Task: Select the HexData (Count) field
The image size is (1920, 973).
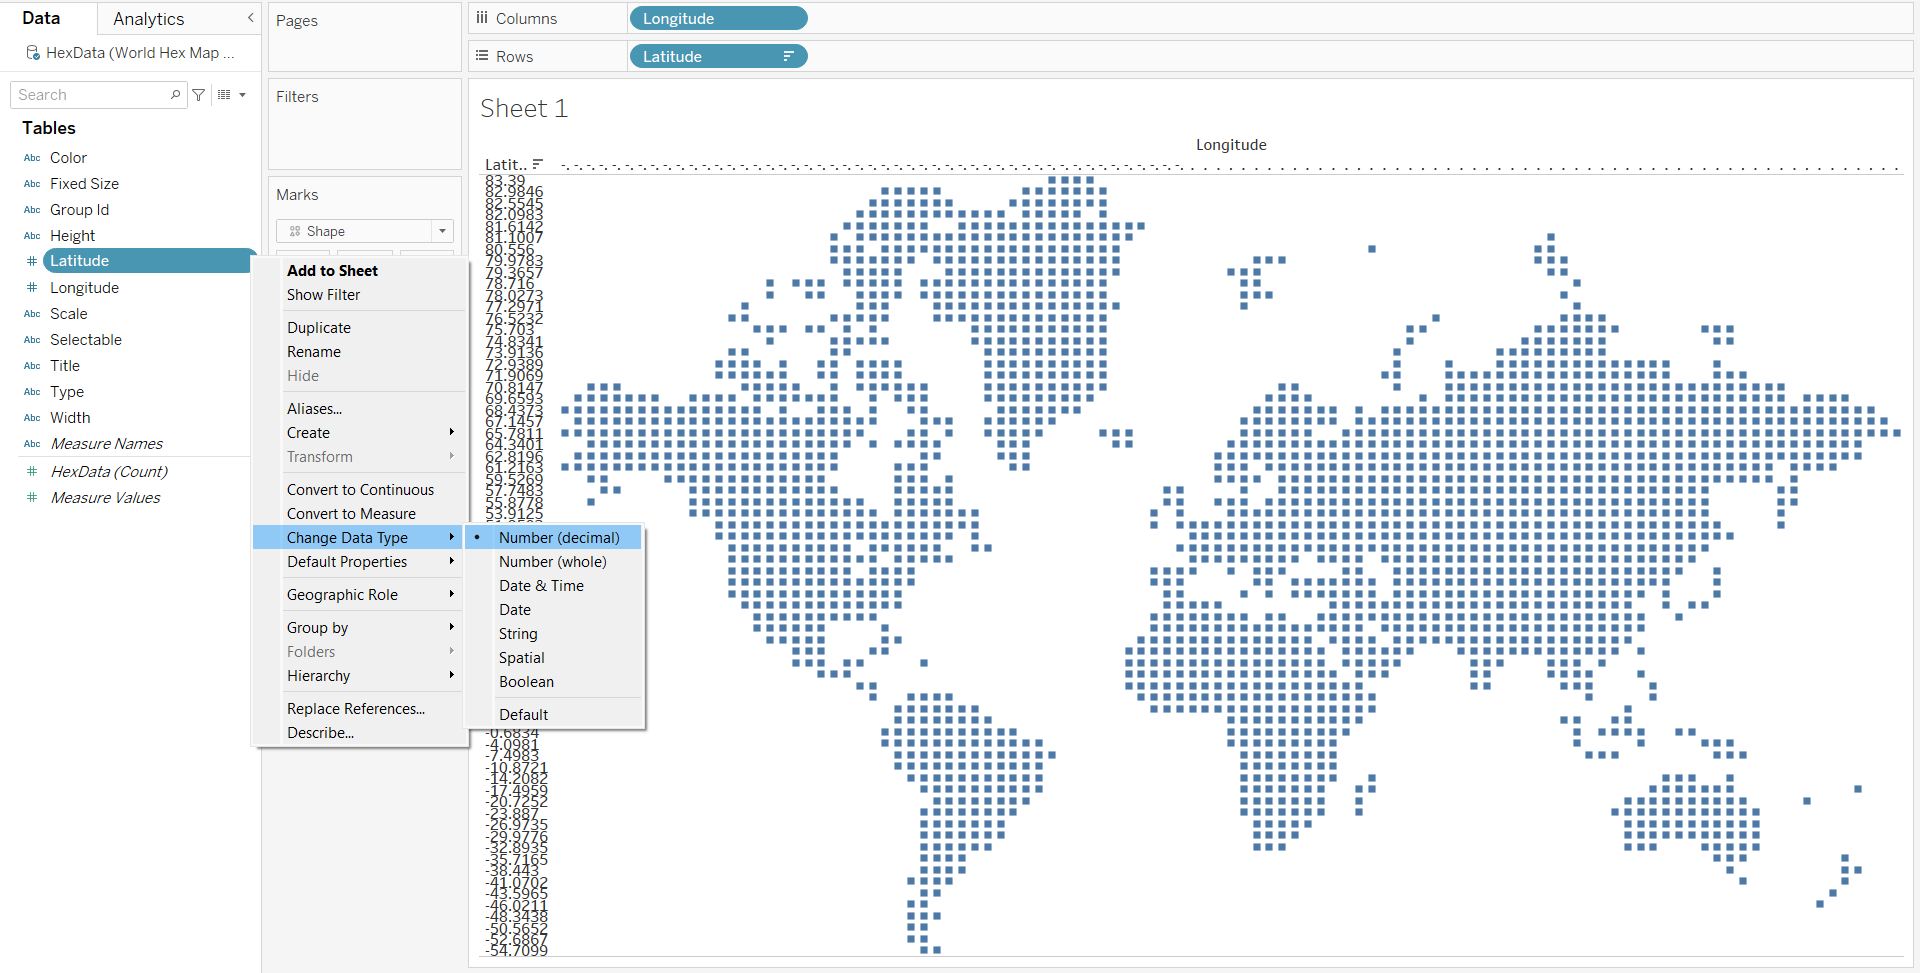Action: (109, 472)
